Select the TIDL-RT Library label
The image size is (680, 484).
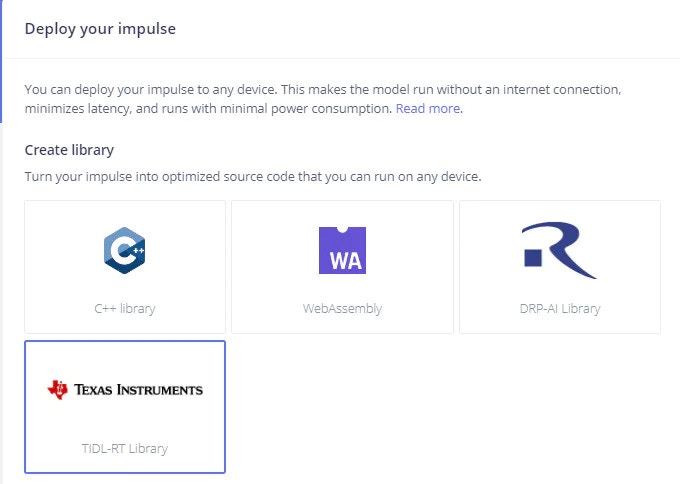125,448
